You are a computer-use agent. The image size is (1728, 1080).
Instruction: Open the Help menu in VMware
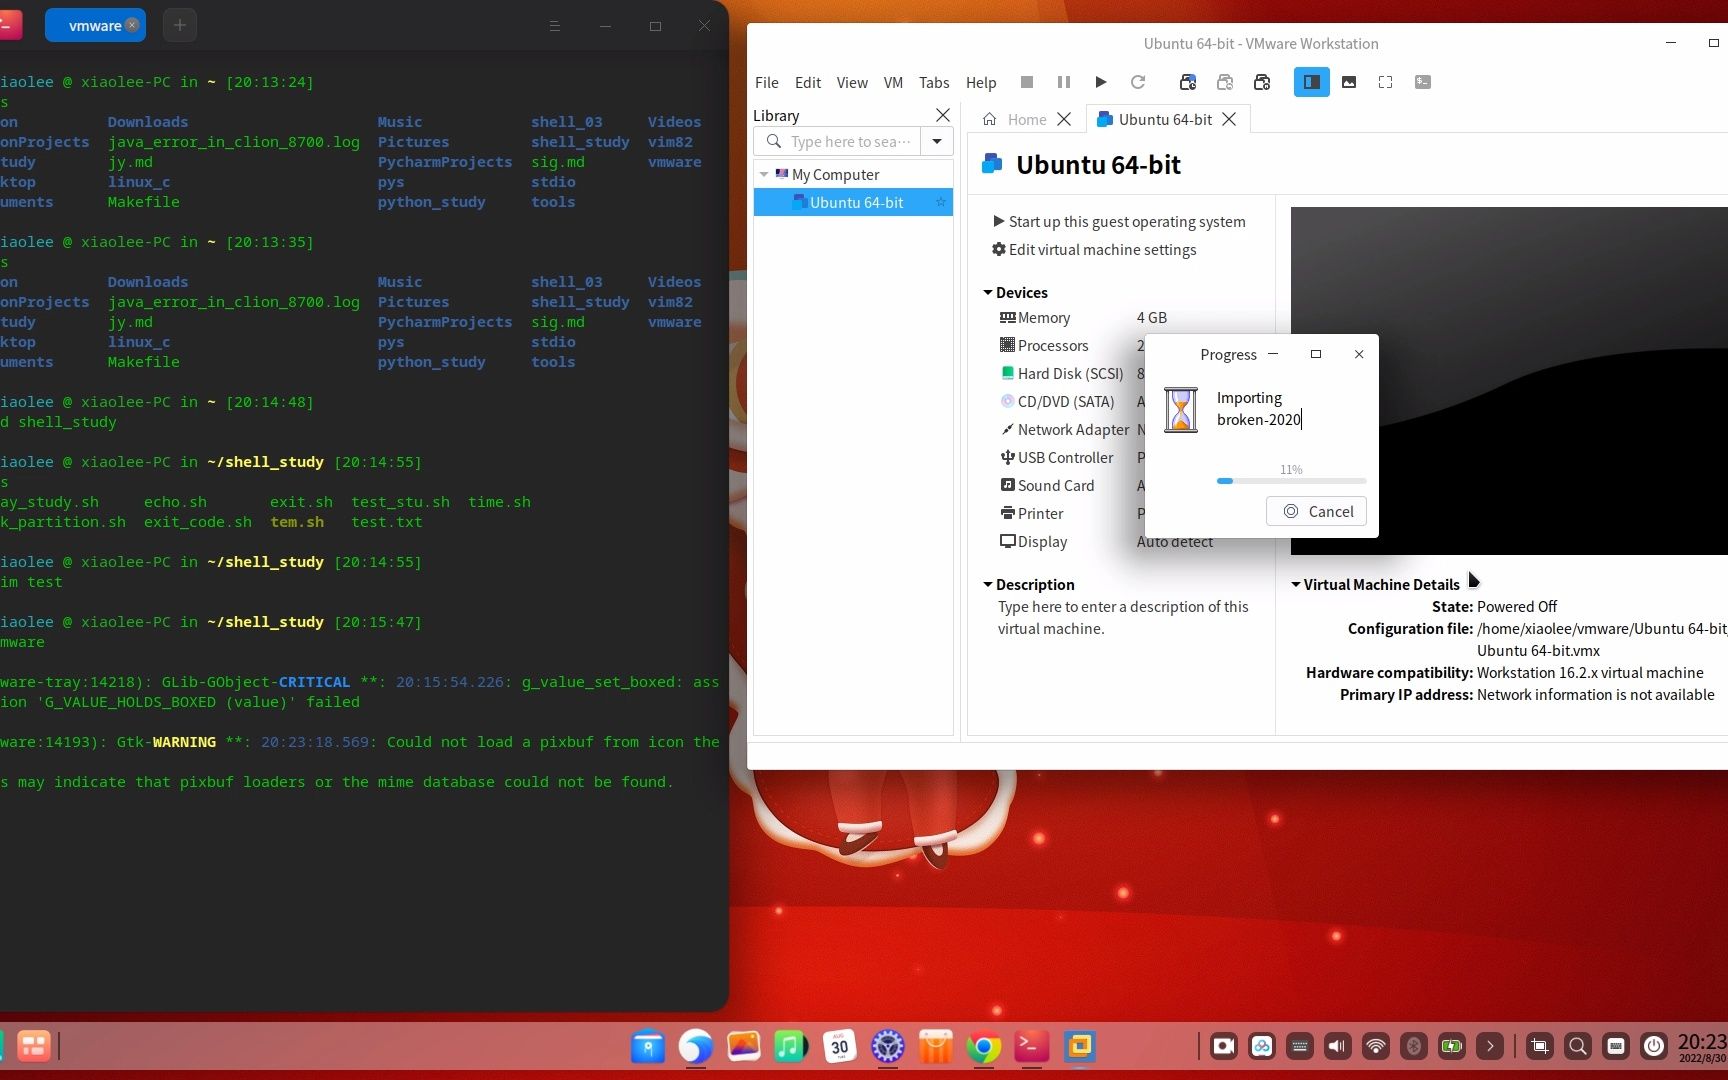click(981, 82)
